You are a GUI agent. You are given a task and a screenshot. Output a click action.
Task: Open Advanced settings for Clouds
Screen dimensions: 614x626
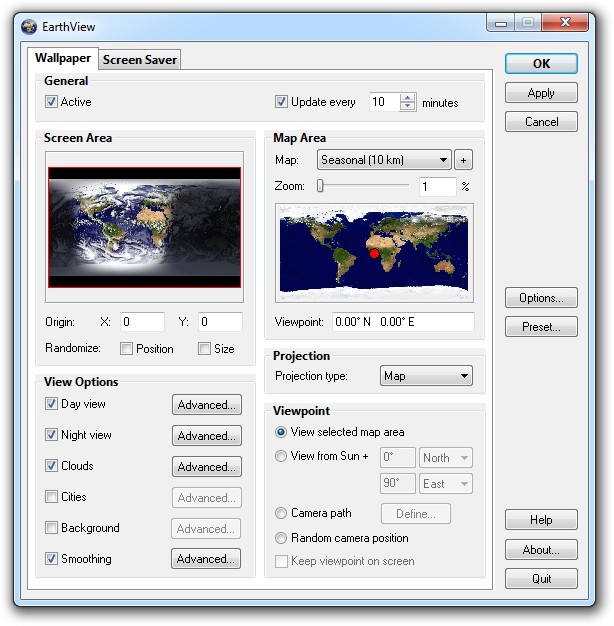(x=207, y=467)
